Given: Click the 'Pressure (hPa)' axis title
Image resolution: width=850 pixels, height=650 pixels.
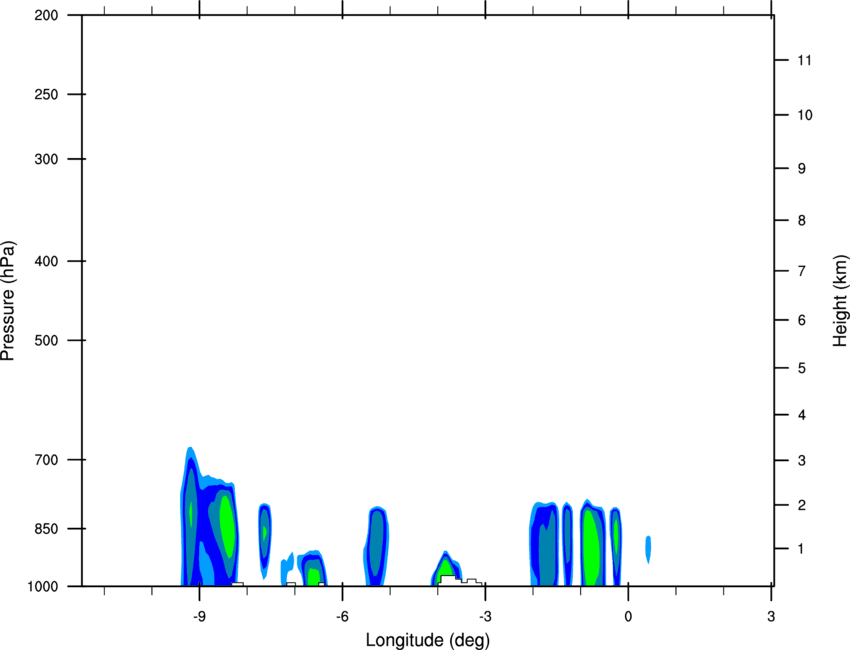Looking at the screenshot, I should tap(8, 301).
